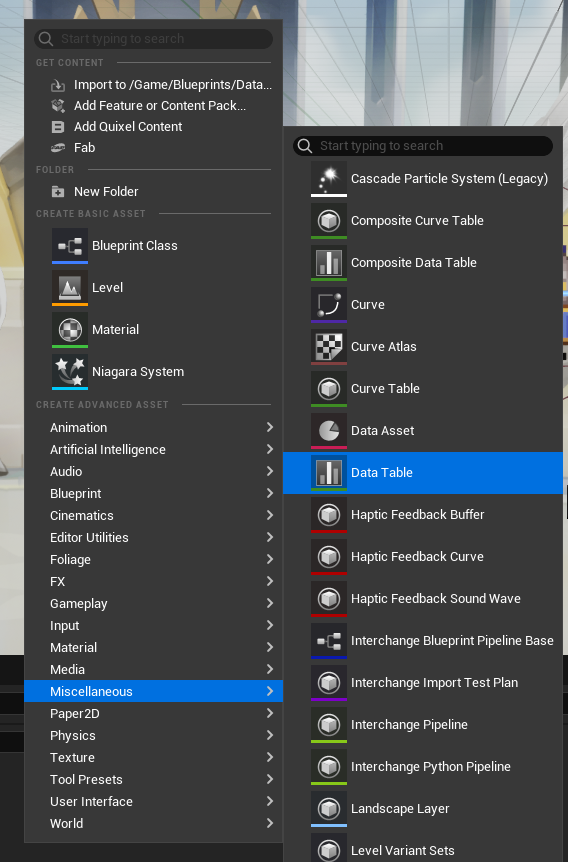Click the Composite Data Table icon
568x862 pixels.
[329, 263]
